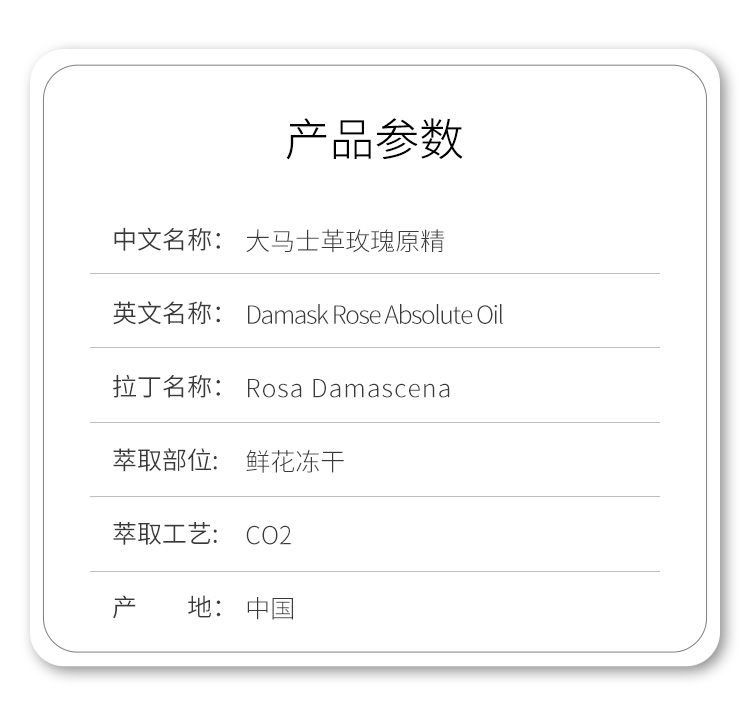Viewport: 750px width, 721px height.
Task: Click the "萃取工艺" label
Action: (163, 534)
